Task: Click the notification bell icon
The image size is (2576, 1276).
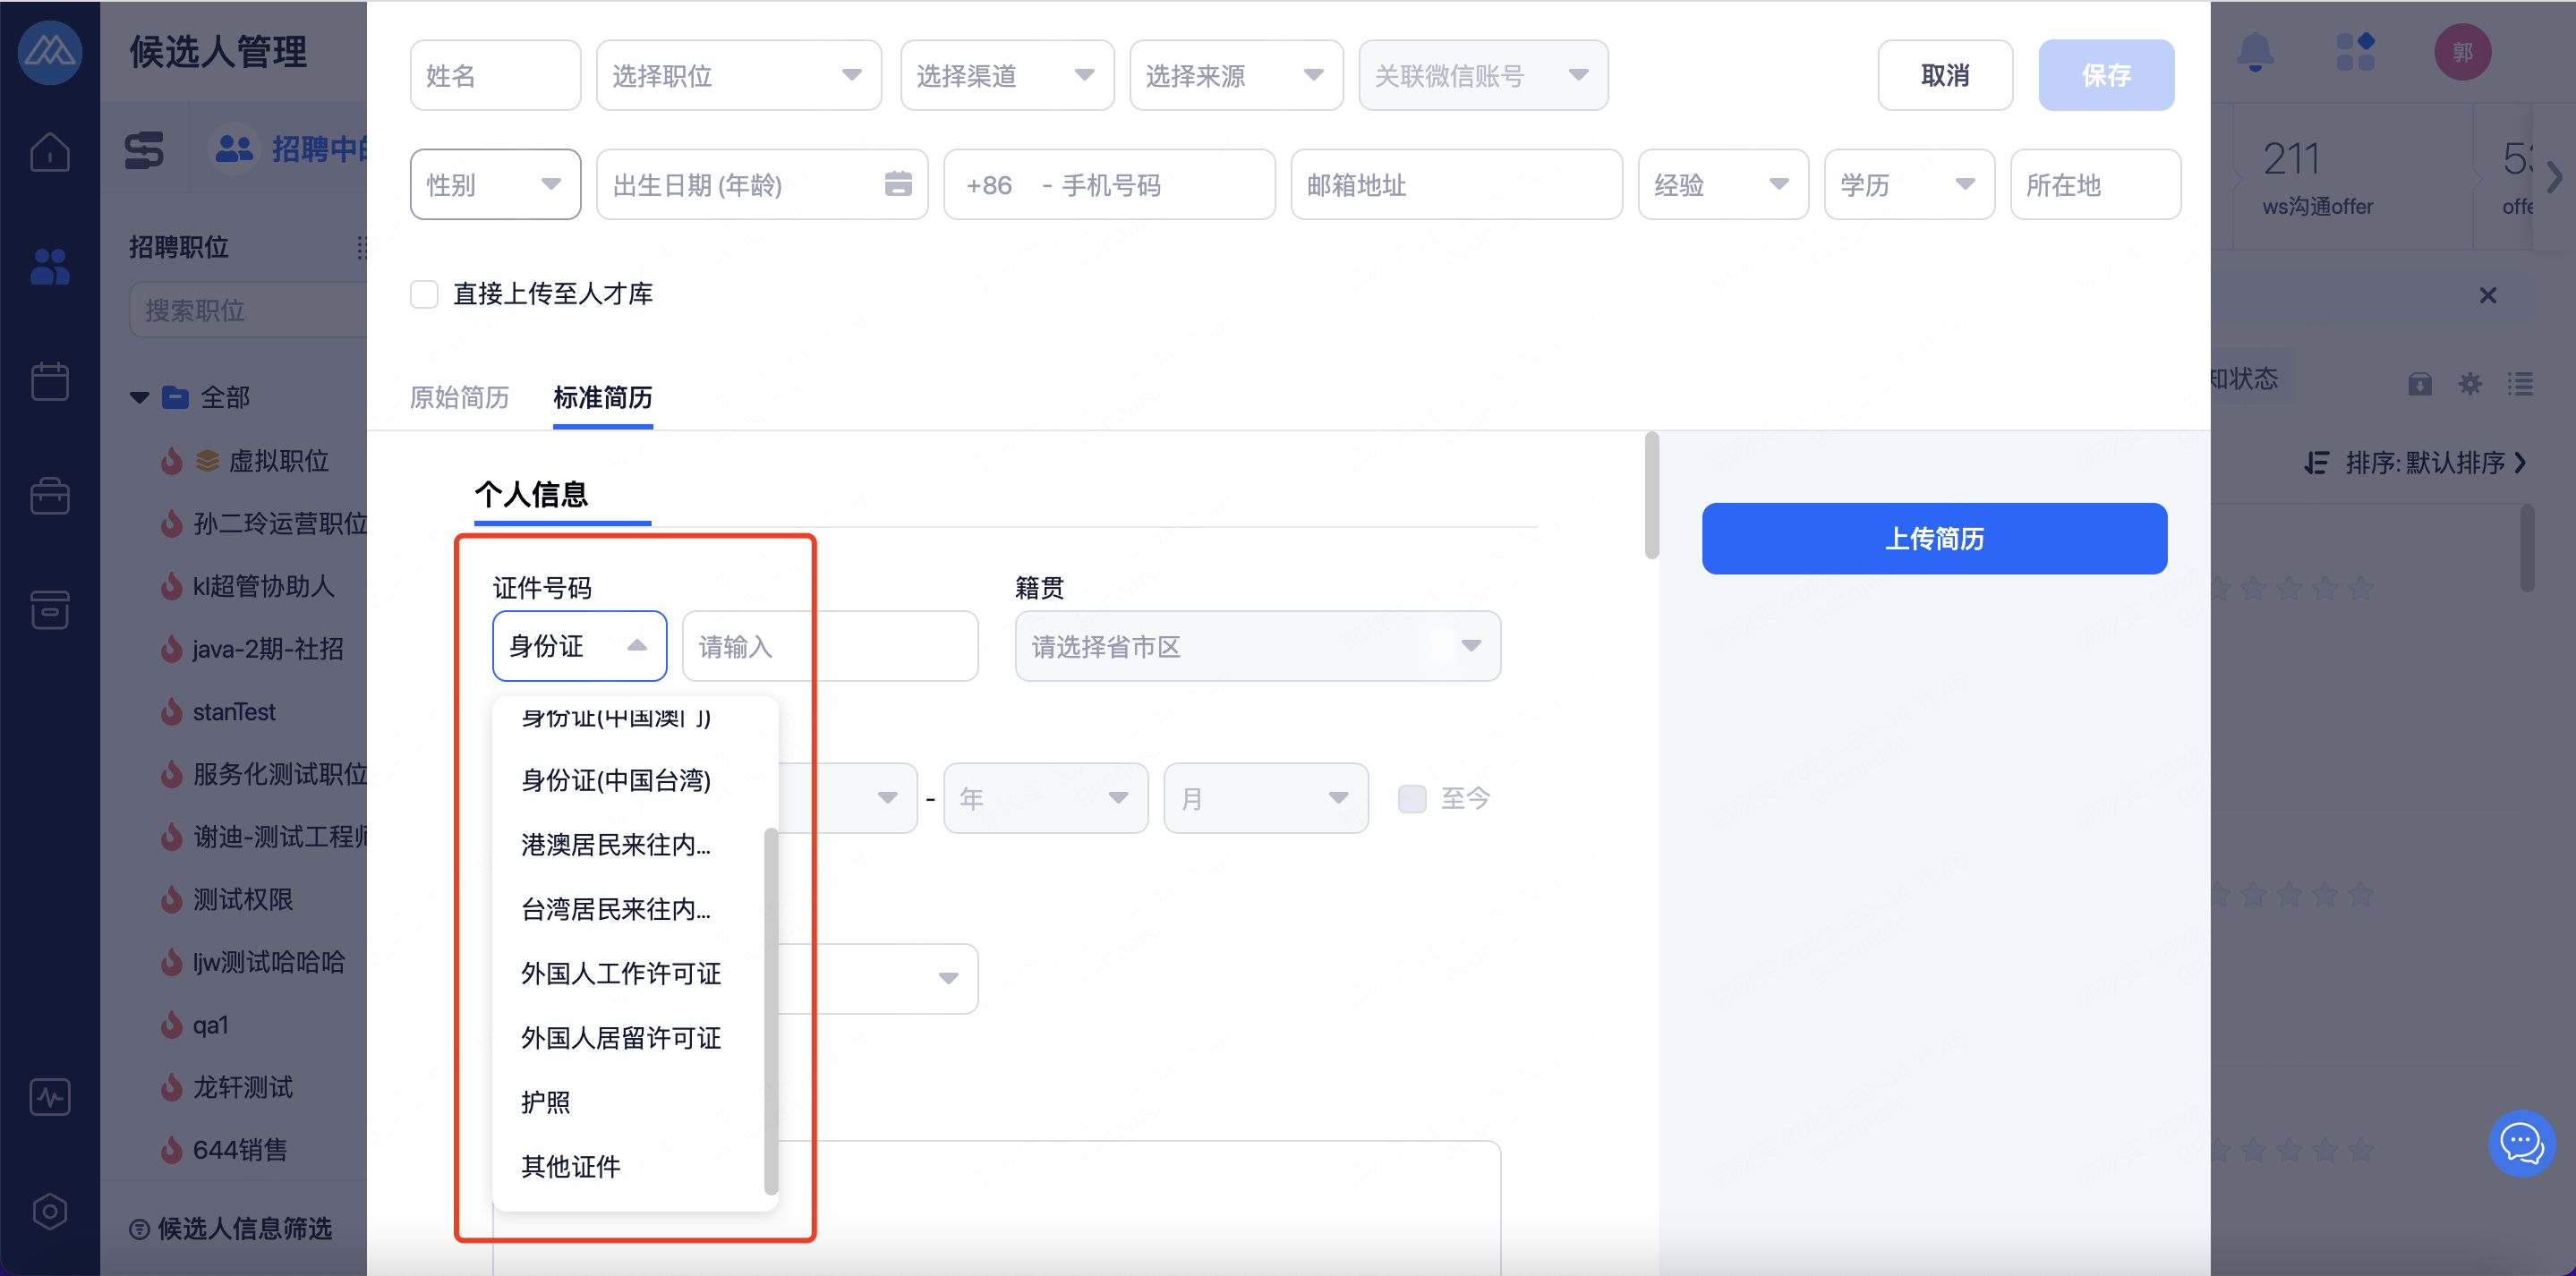Action: (2255, 52)
